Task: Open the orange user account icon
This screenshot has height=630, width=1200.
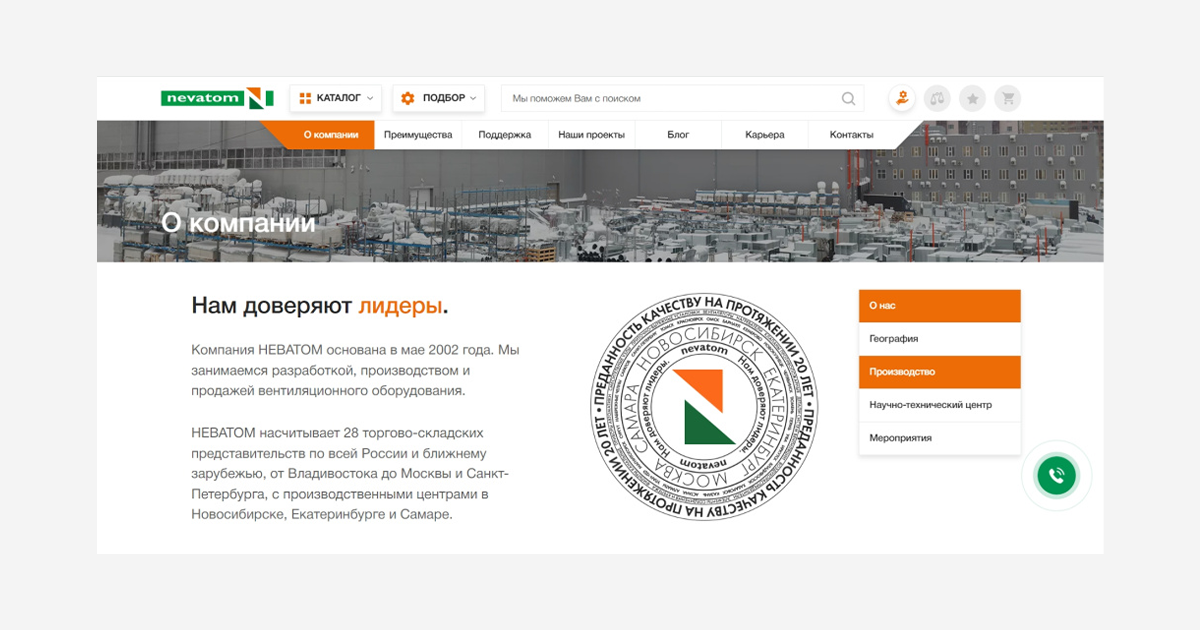Action: (x=902, y=98)
